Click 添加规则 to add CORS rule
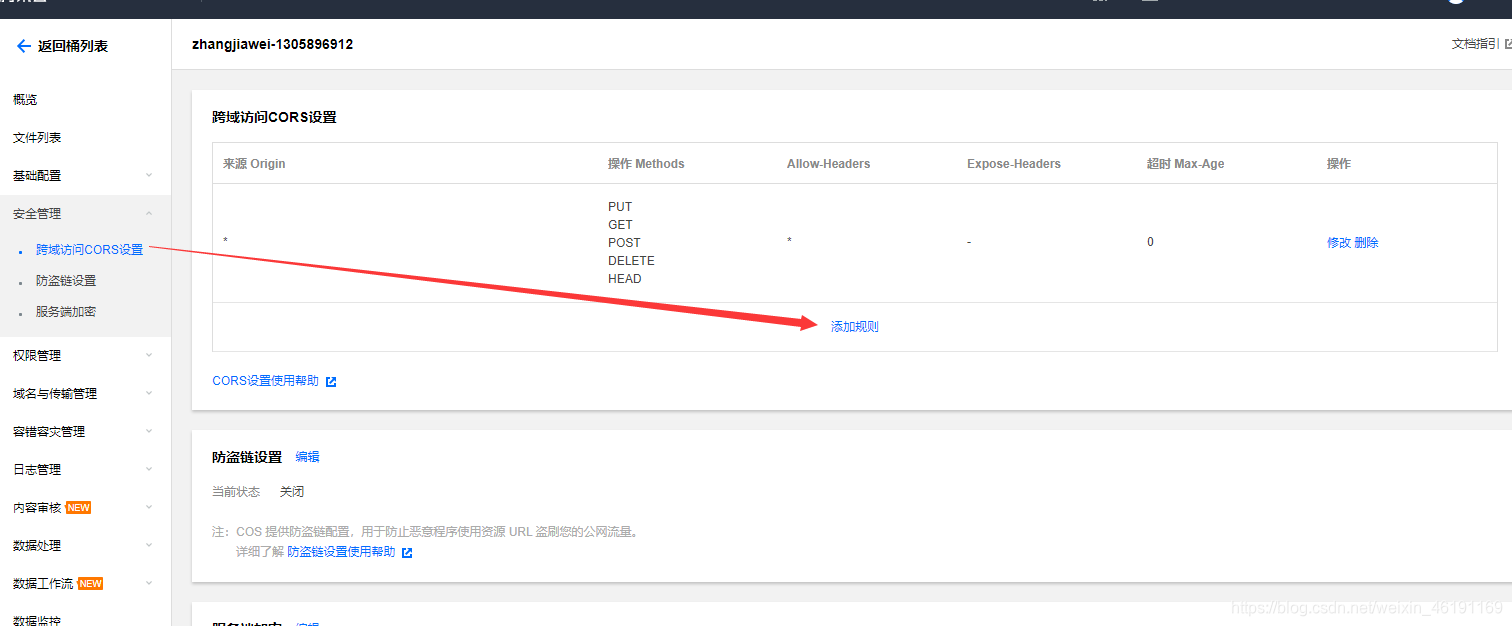 [855, 327]
